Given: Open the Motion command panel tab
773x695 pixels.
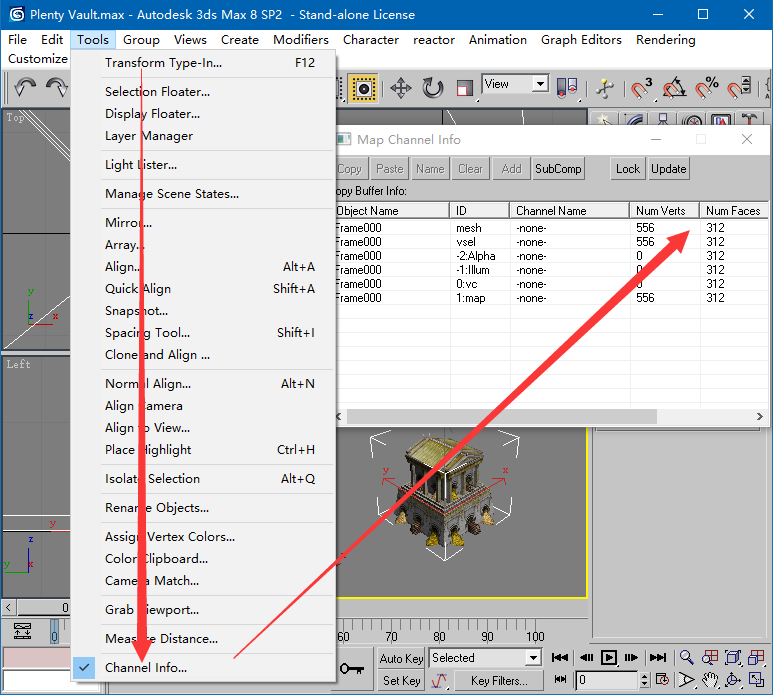Looking at the screenshot, I should 693,120.
